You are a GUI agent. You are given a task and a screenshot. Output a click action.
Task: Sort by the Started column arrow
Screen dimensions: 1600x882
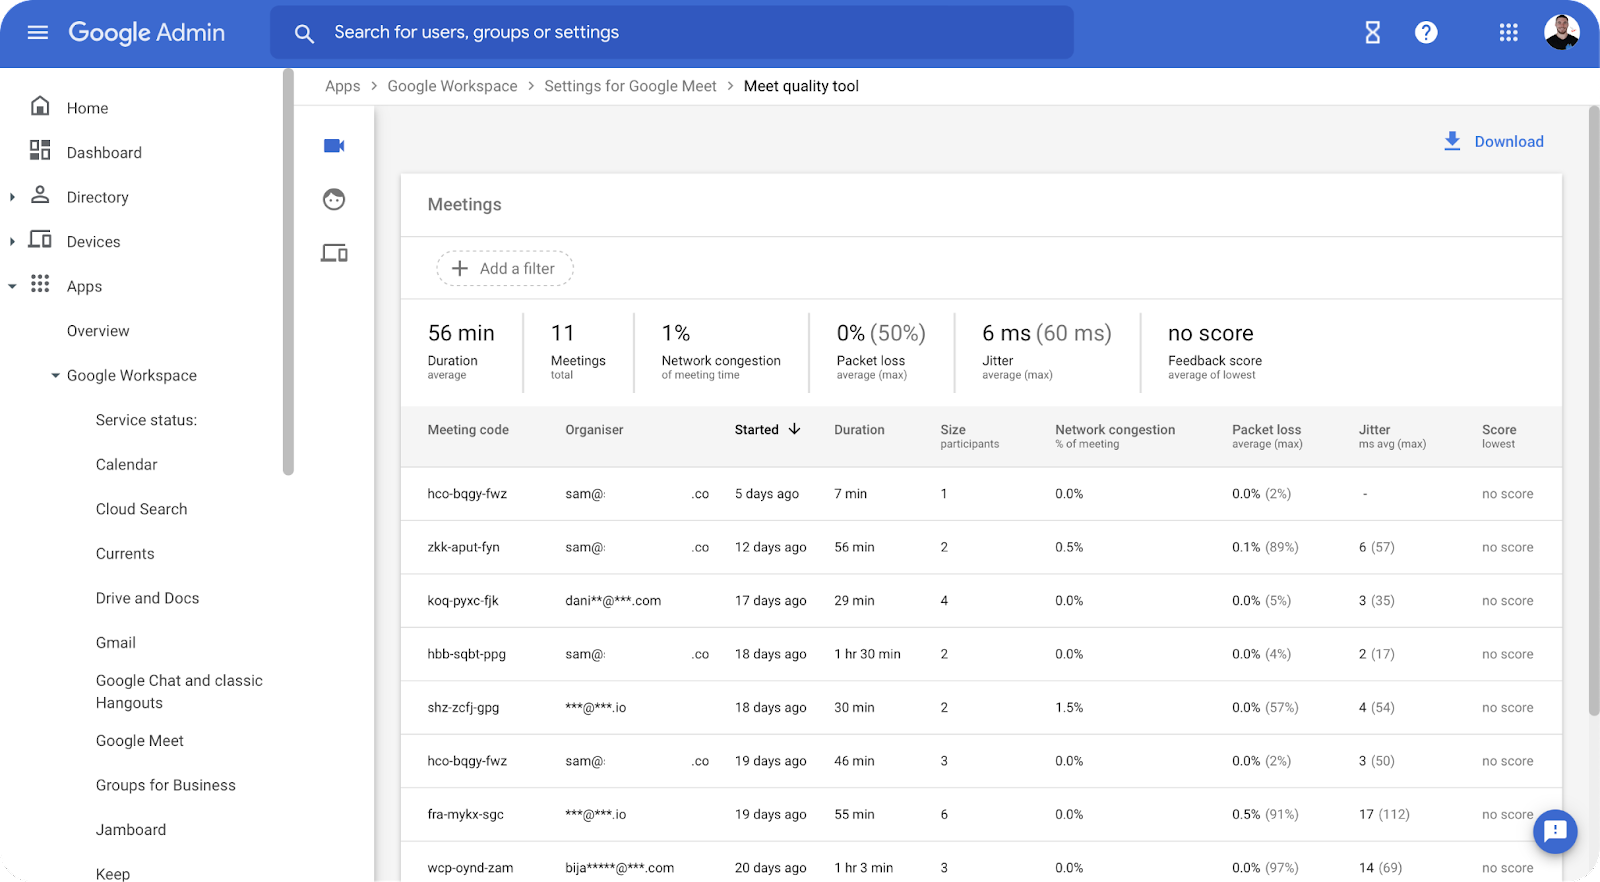(795, 429)
